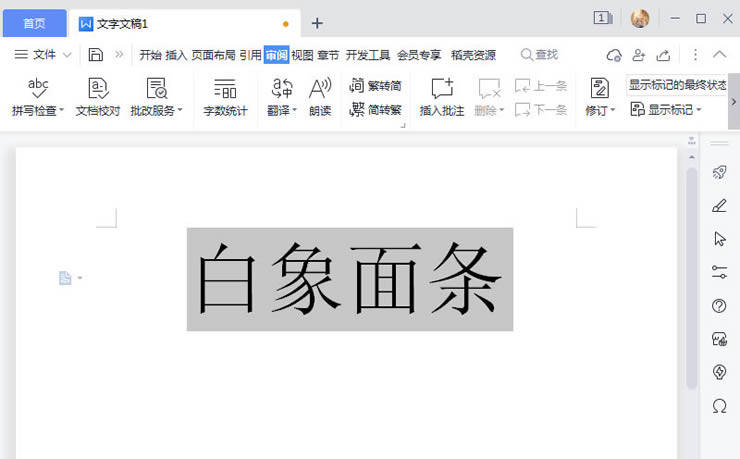Convert text with 简转繁
The height and width of the screenshot is (459, 740).
click(x=375, y=110)
